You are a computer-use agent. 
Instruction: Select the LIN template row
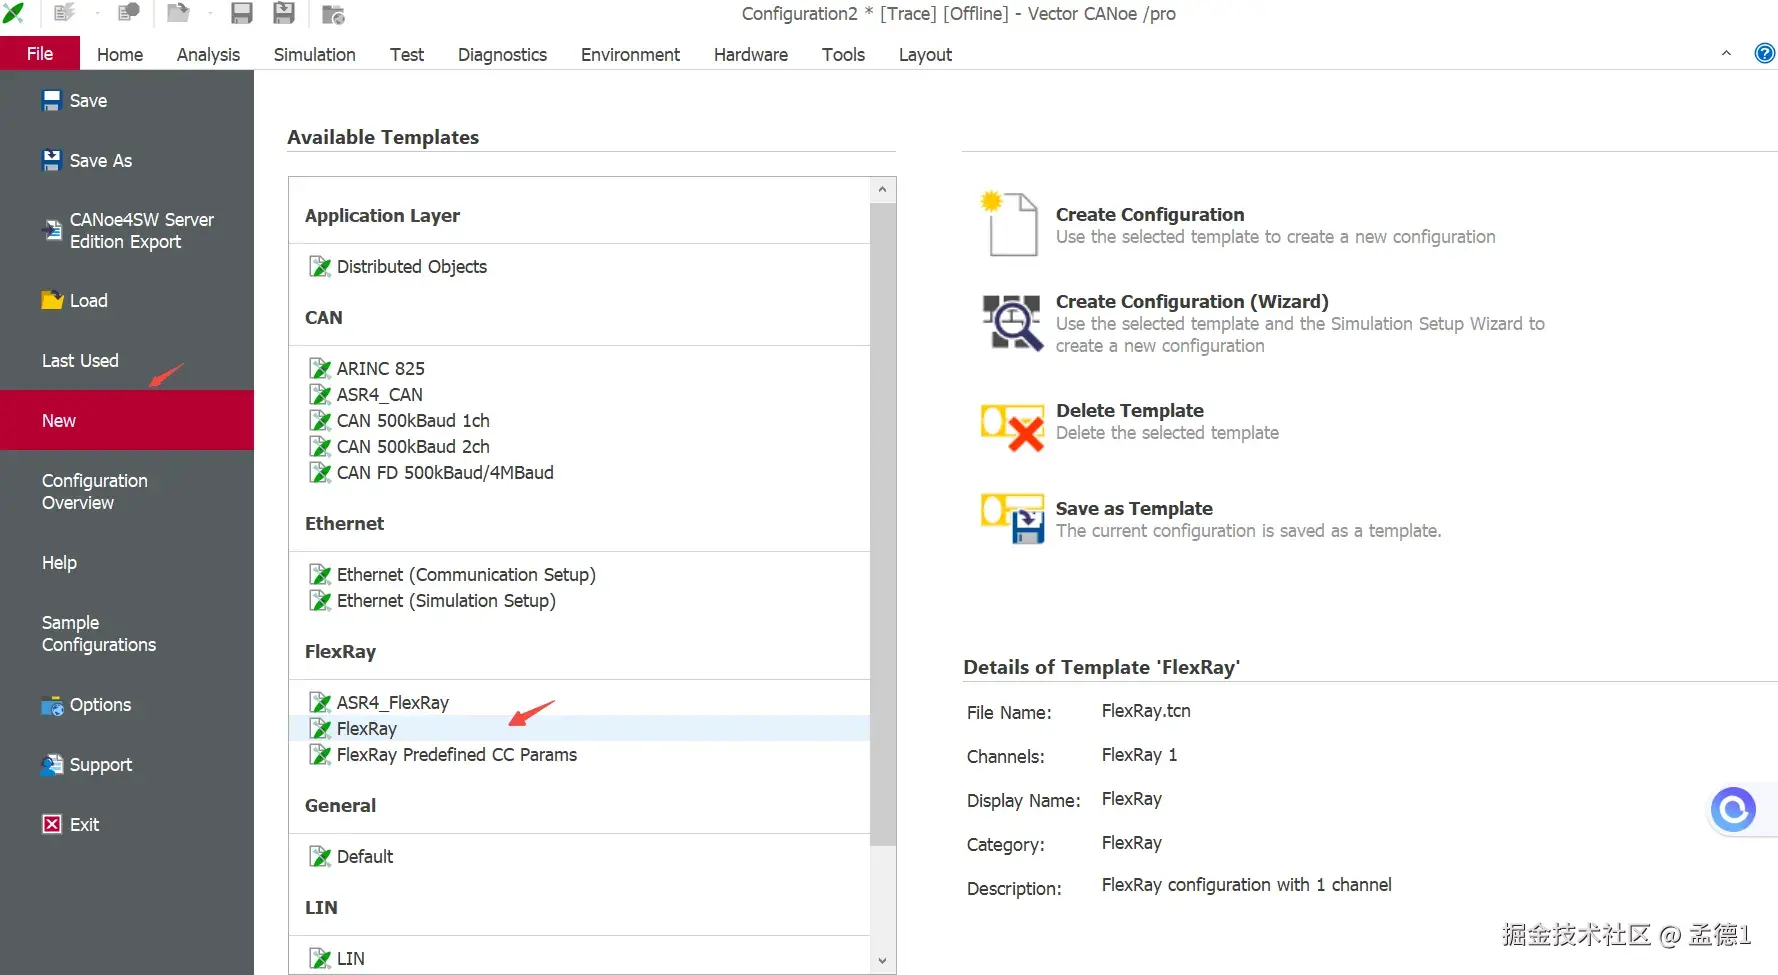pyautogui.click(x=580, y=959)
